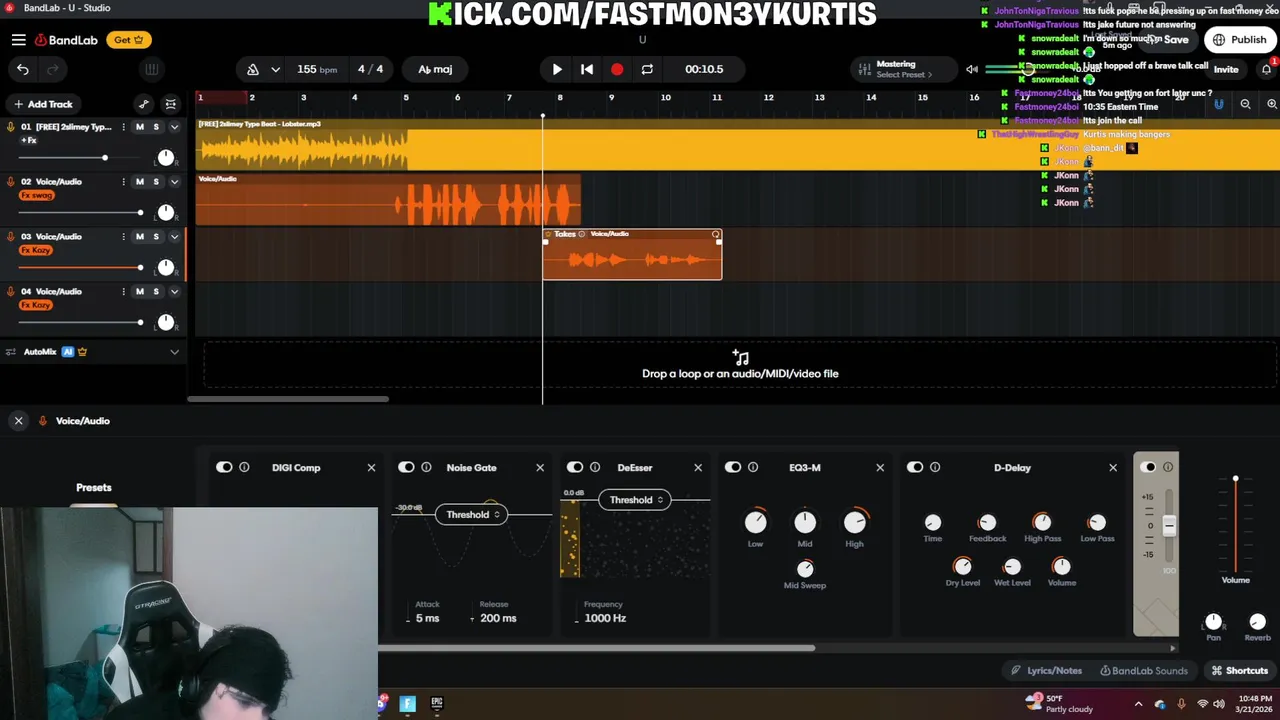Open the Fx swag preset on track 02
Viewport: 1280px width, 720px height.
(36, 195)
